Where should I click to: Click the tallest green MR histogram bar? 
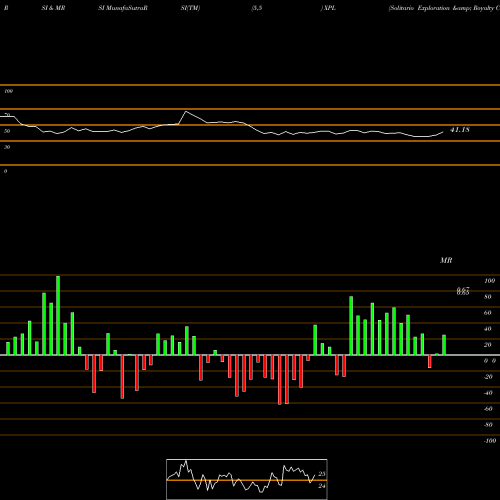pos(58,315)
